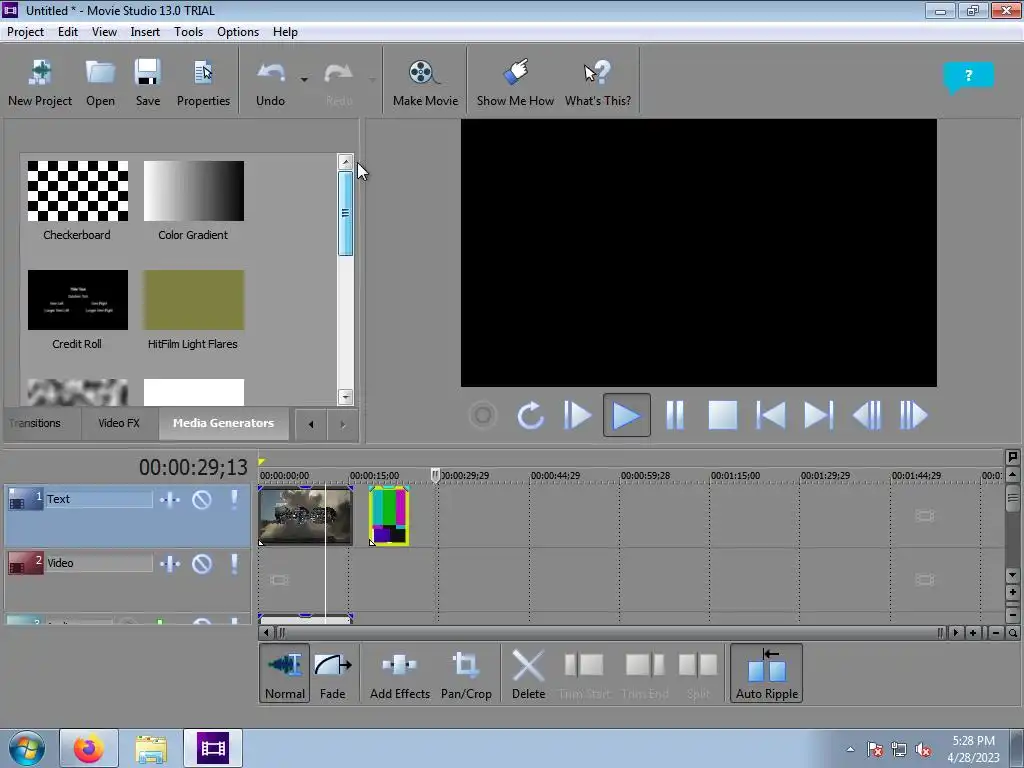Open the View menu
This screenshot has width=1024, height=768.
[x=104, y=32]
